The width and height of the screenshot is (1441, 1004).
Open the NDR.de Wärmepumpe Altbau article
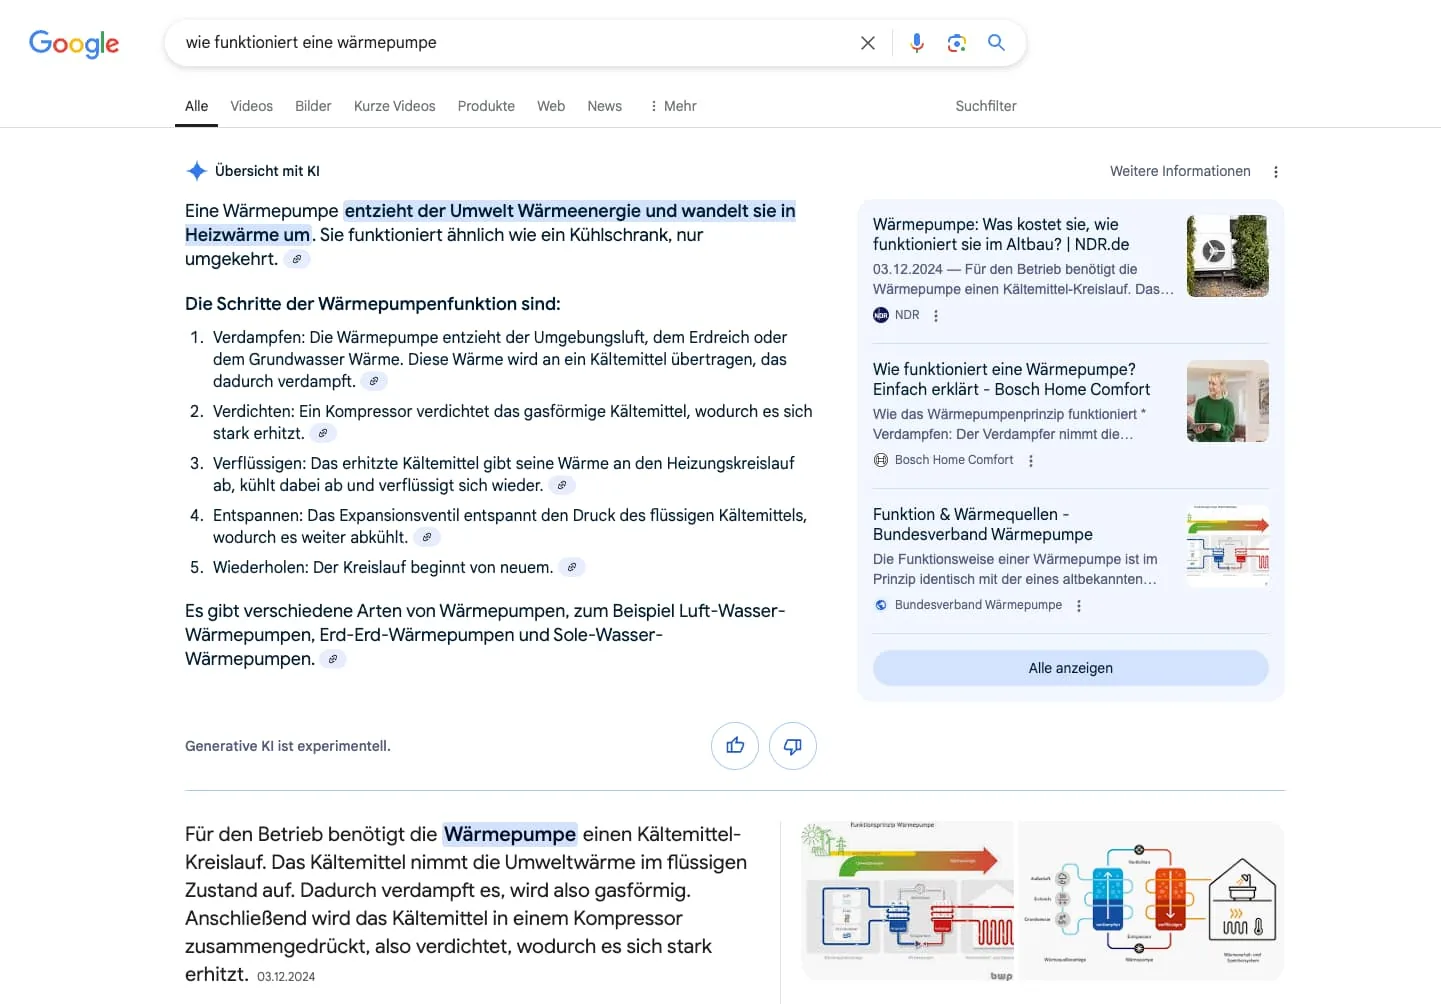tap(1001, 234)
